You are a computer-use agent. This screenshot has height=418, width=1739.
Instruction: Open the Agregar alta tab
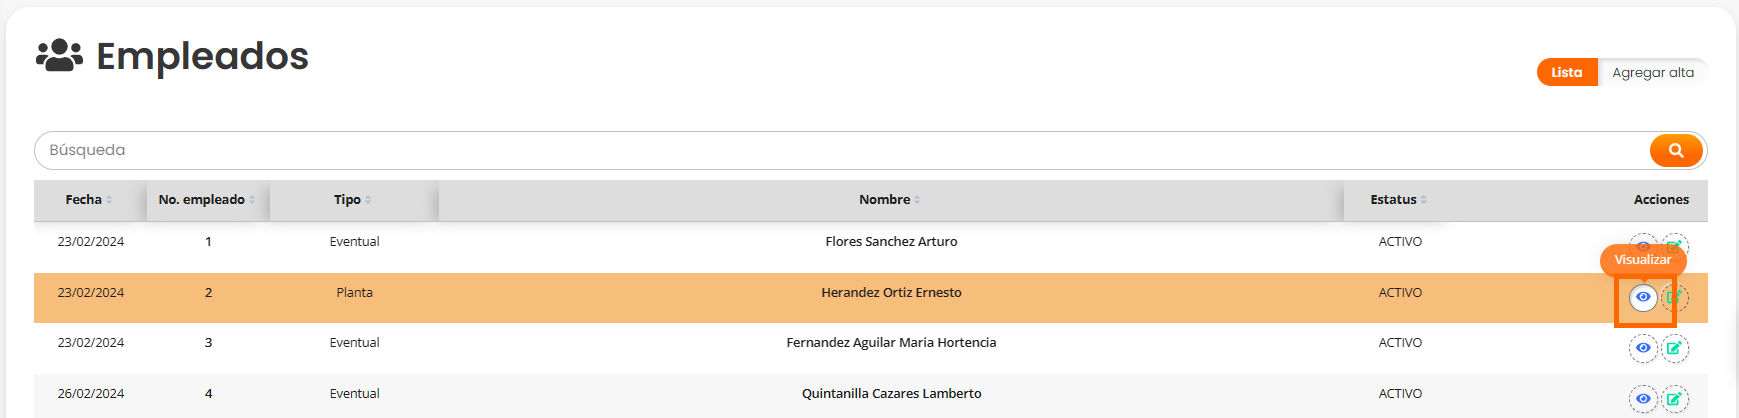1652,72
